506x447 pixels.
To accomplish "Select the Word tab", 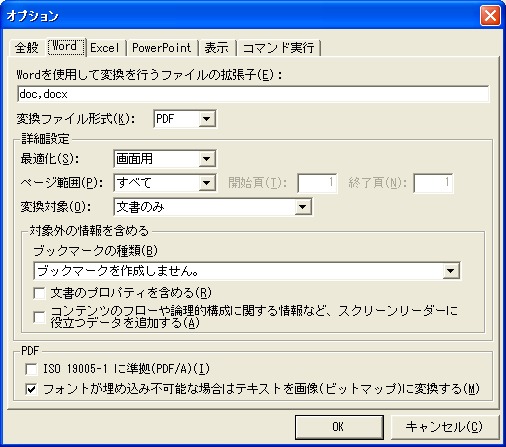I will click(65, 46).
